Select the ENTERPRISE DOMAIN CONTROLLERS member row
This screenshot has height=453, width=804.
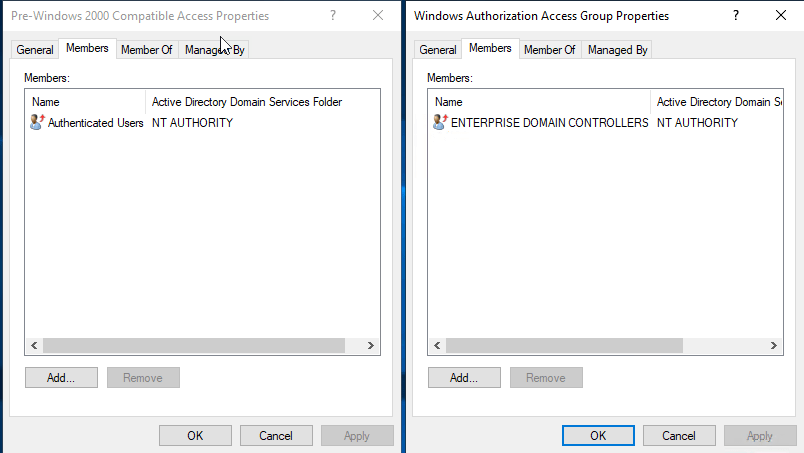tap(605, 123)
